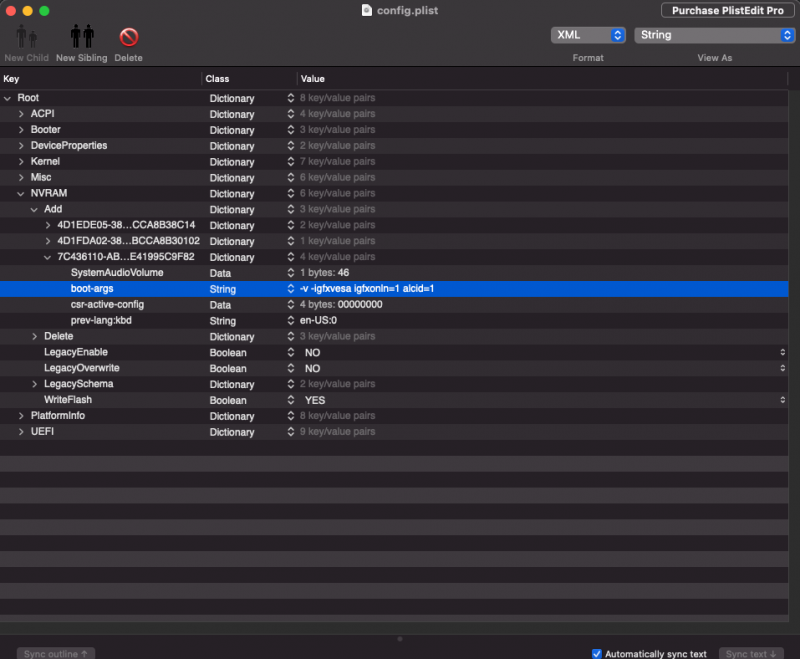Collapse the NVRAM dictionary
The width and height of the screenshot is (800, 659).
[20, 193]
